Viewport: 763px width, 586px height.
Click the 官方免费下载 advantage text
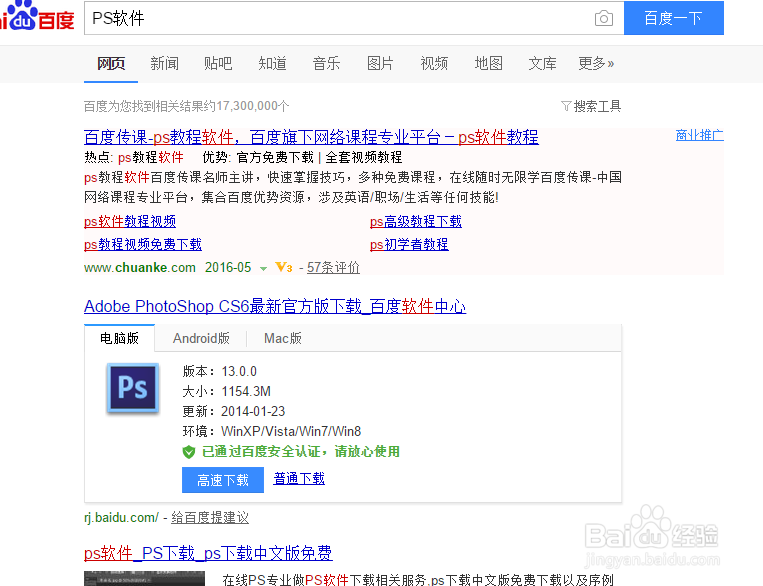click(275, 157)
